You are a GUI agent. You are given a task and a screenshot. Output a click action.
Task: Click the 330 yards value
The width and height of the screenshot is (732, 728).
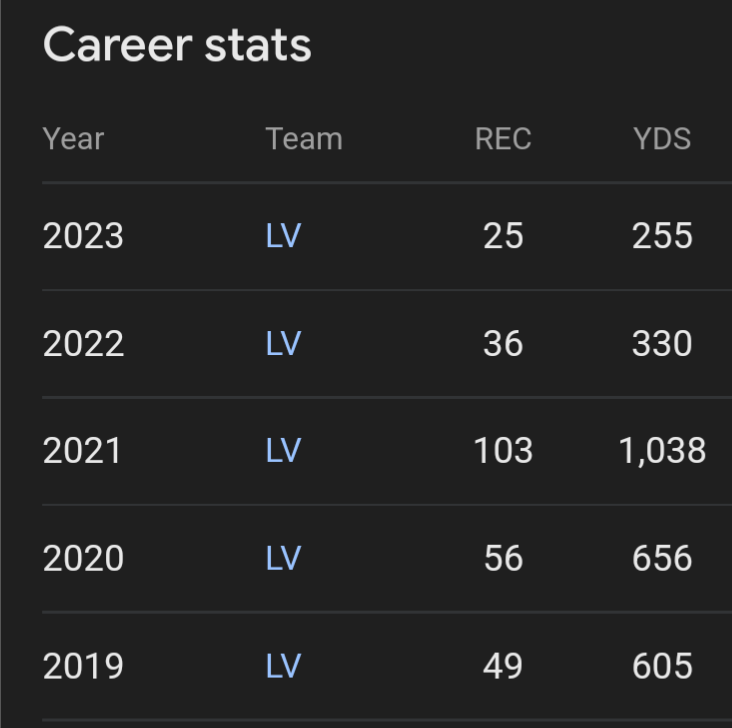[662, 343]
